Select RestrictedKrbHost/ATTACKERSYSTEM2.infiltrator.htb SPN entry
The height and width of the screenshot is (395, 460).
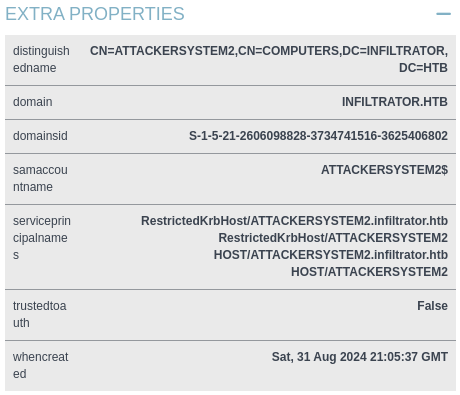(x=294, y=221)
